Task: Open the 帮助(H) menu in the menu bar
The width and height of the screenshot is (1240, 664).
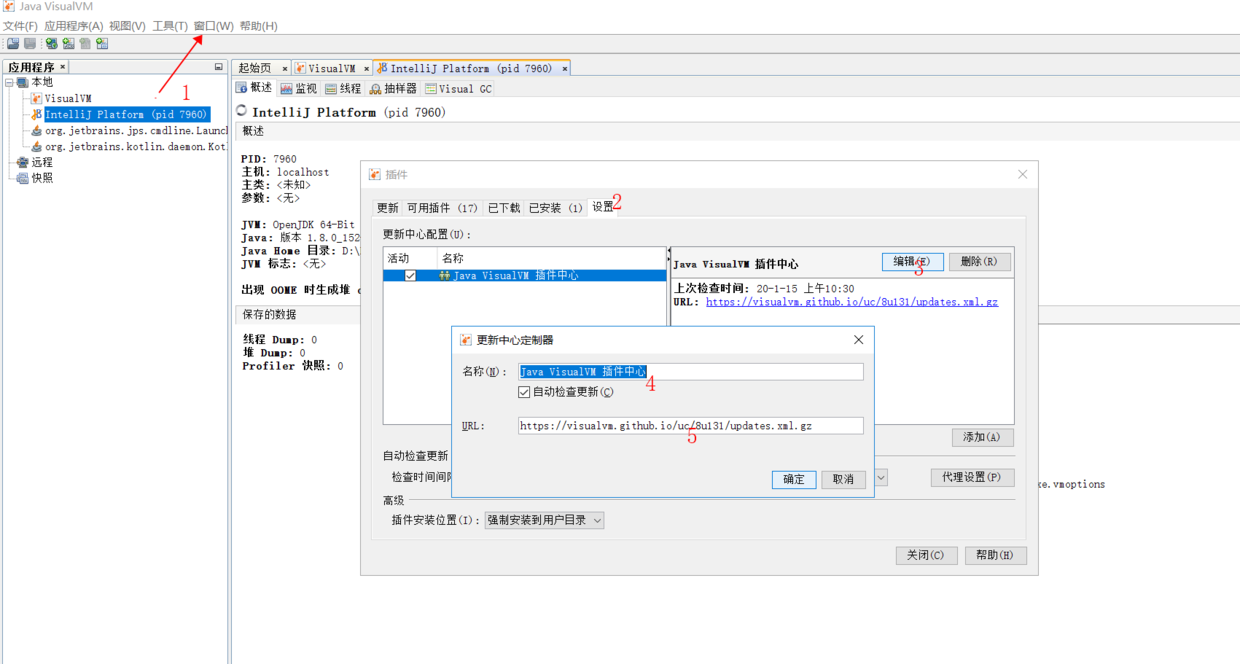Action: pyautogui.click(x=259, y=26)
